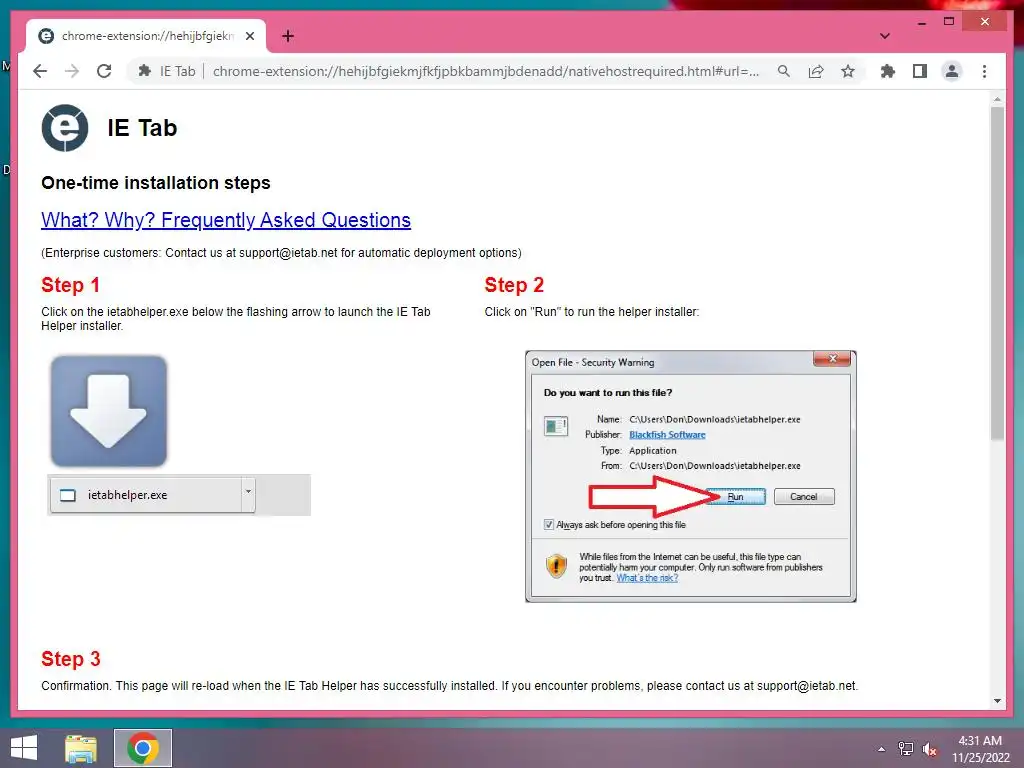Click the Step 1 heading
The height and width of the screenshot is (768, 1024).
71,285
